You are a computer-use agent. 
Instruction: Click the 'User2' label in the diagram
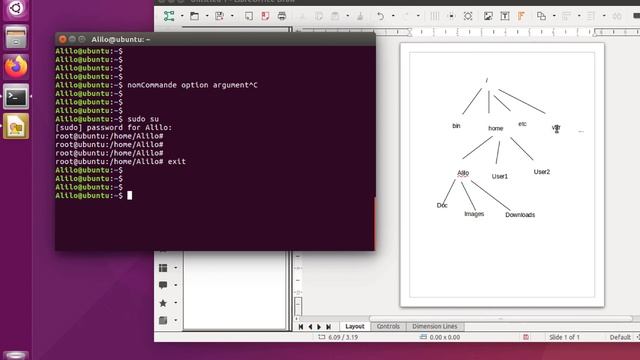(542, 172)
